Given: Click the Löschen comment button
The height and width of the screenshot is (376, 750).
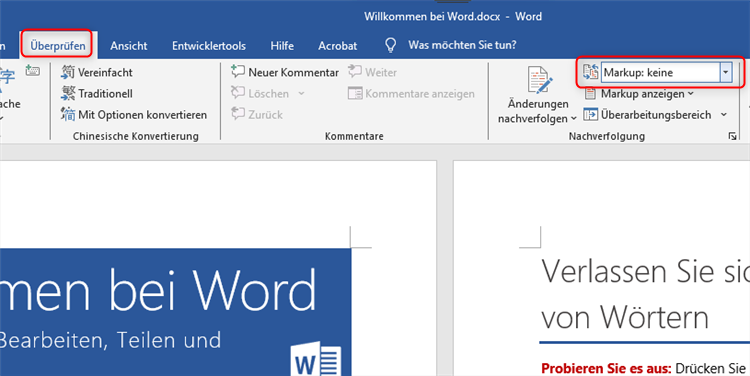Looking at the screenshot, I should tap(261, 93).
